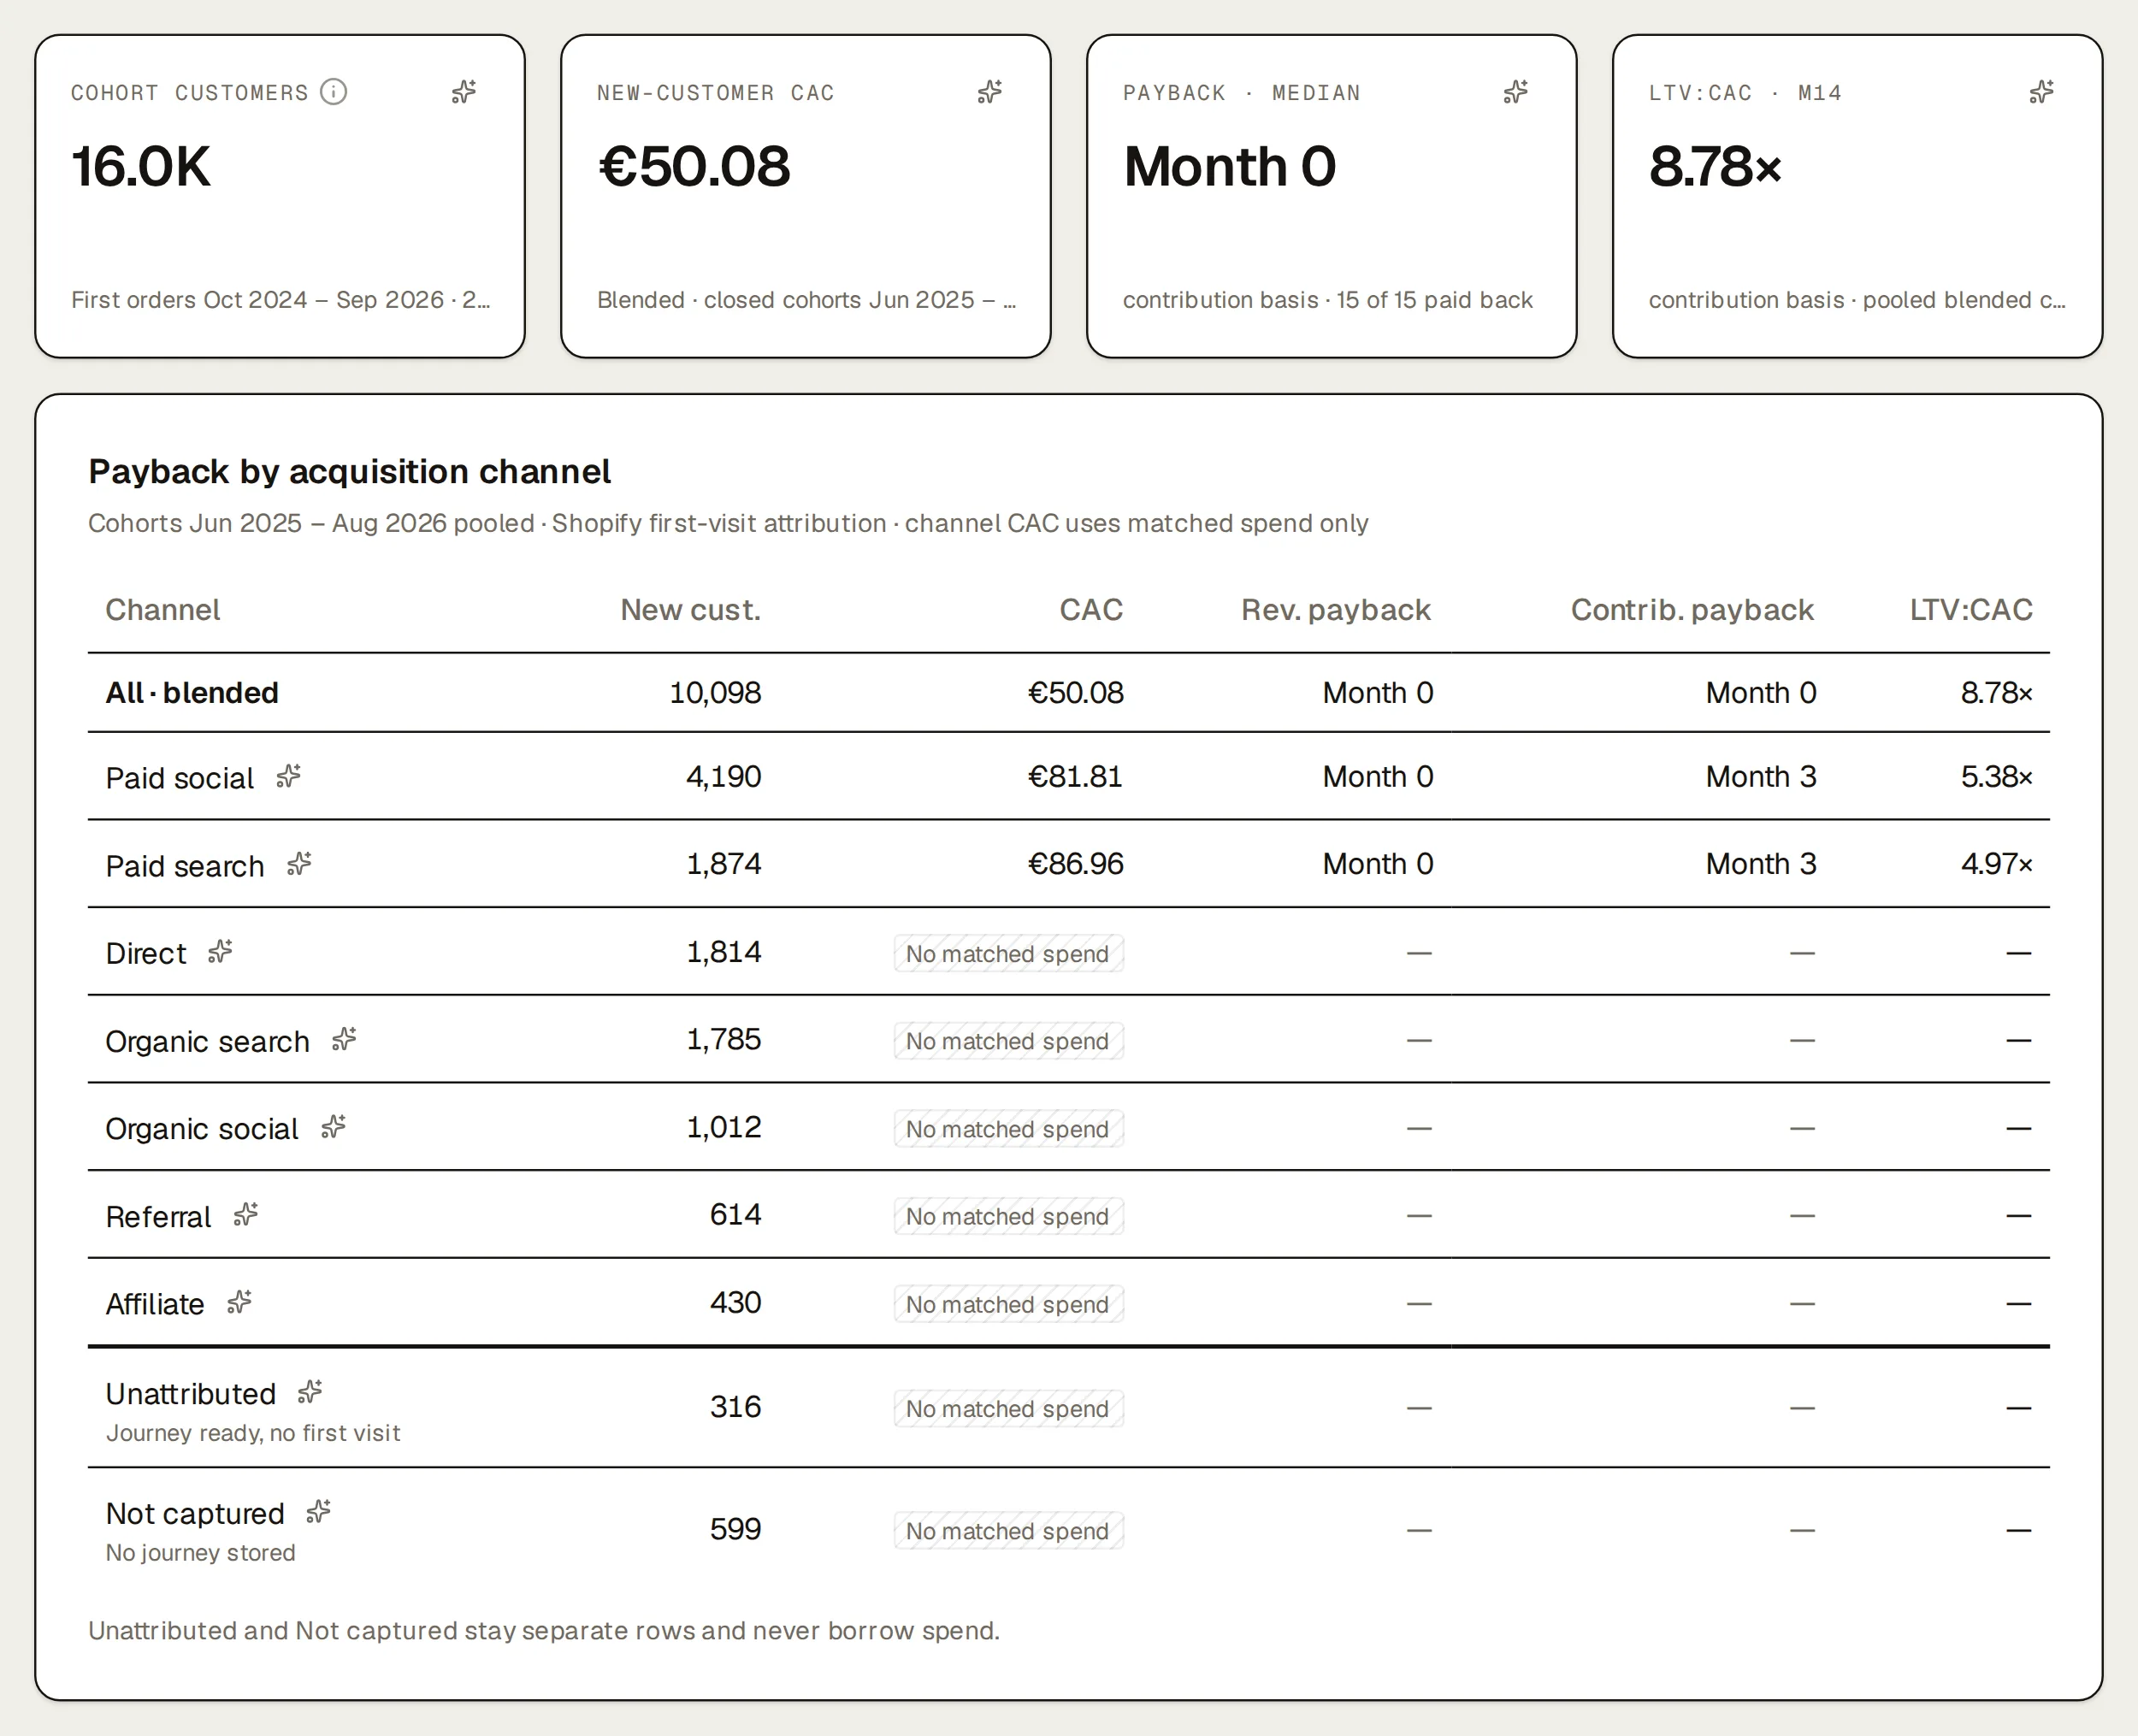Click the €50.08 value in All blended row
Image resolution: width=2138 pixels, height=1736 pixels.
pos(1075,693)
